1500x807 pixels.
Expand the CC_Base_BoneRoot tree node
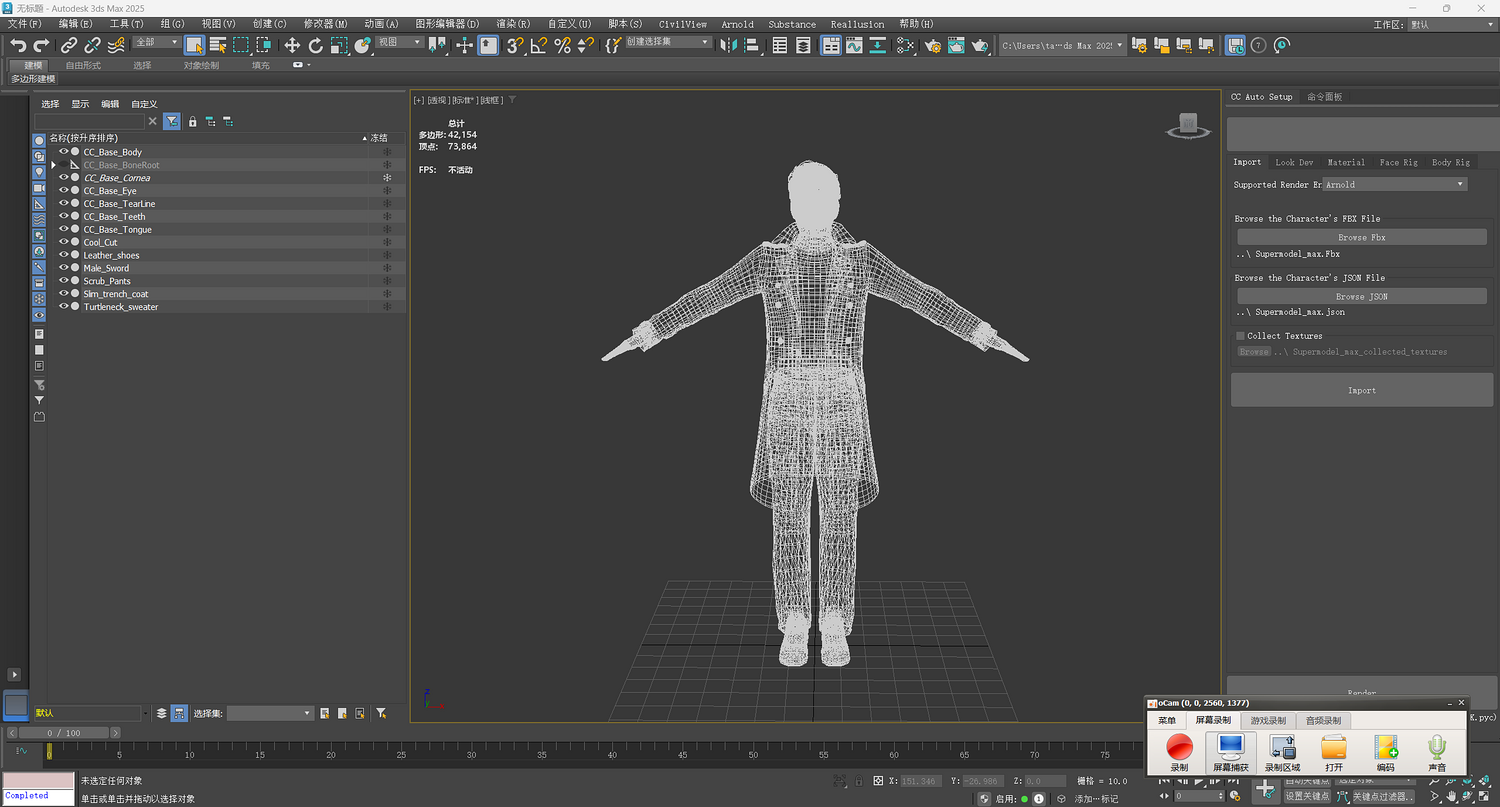(x=53, y=165)
